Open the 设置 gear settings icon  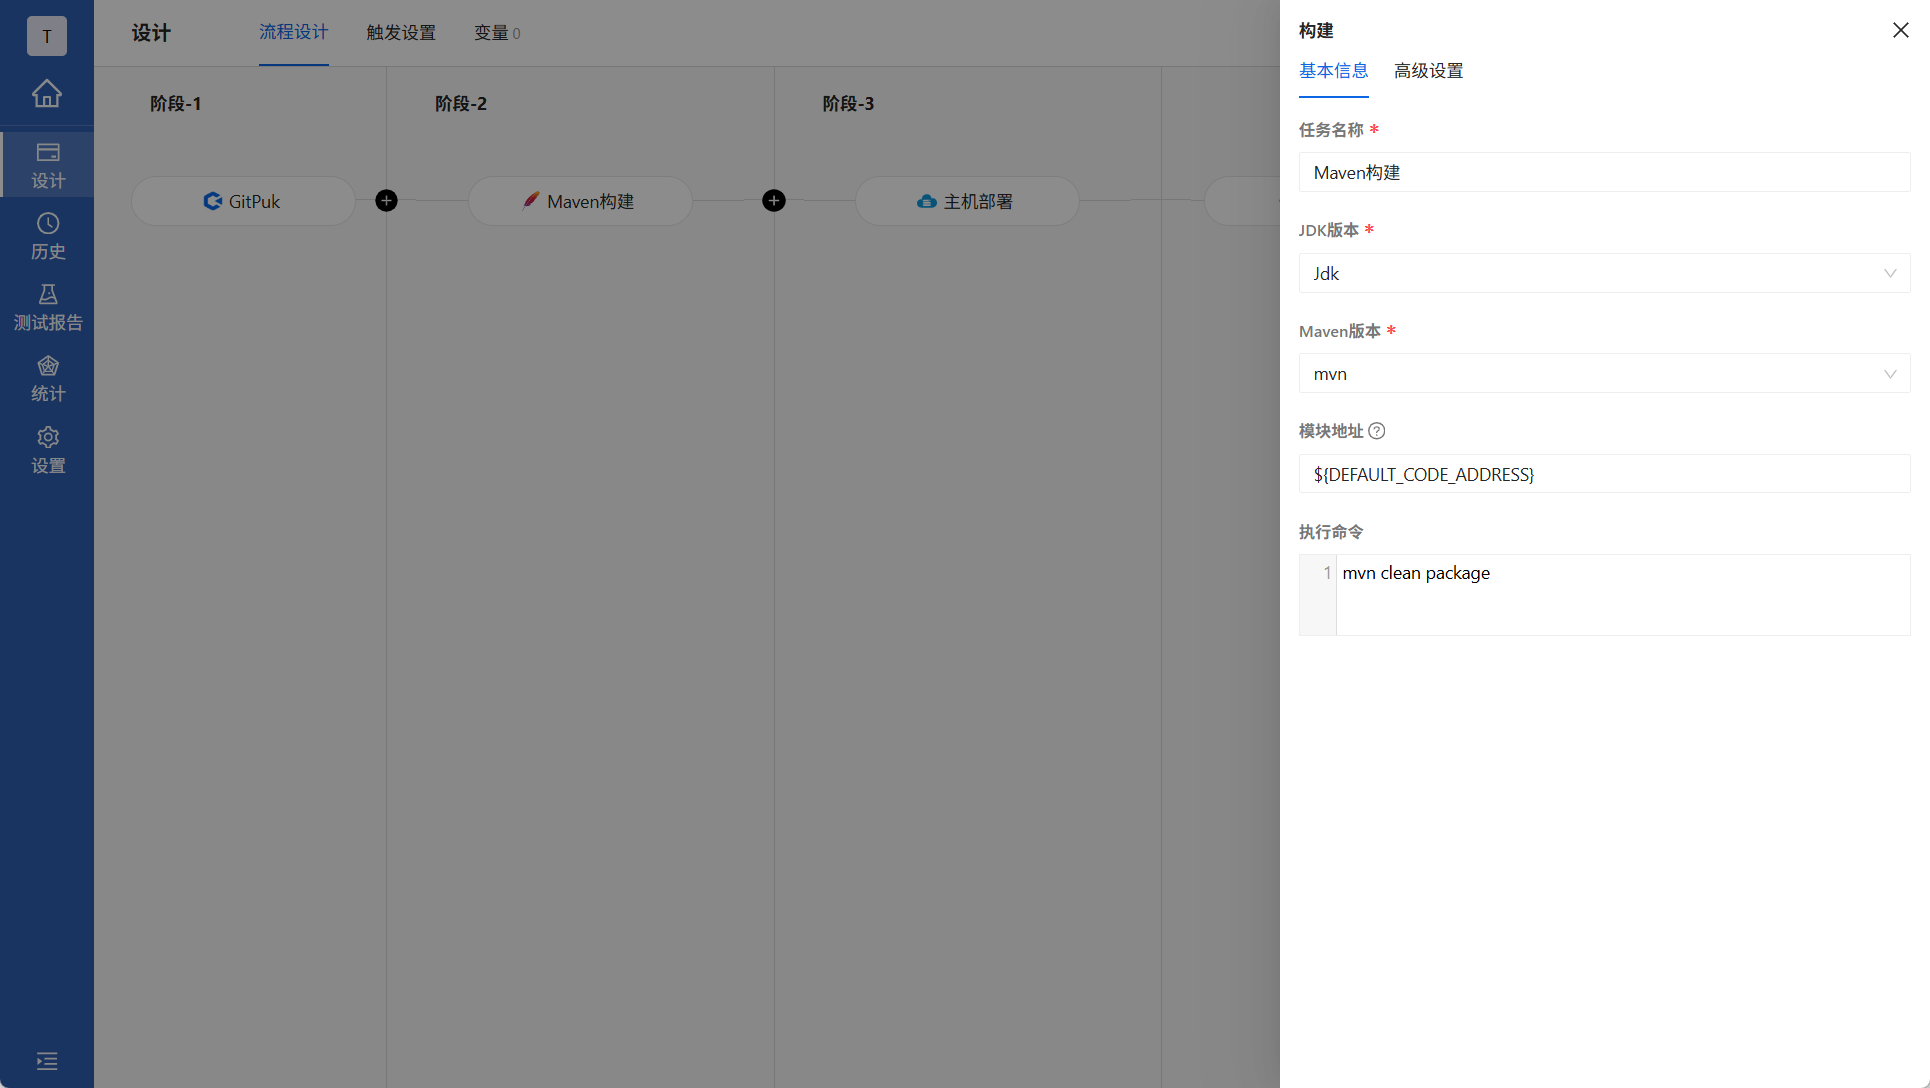47,450
